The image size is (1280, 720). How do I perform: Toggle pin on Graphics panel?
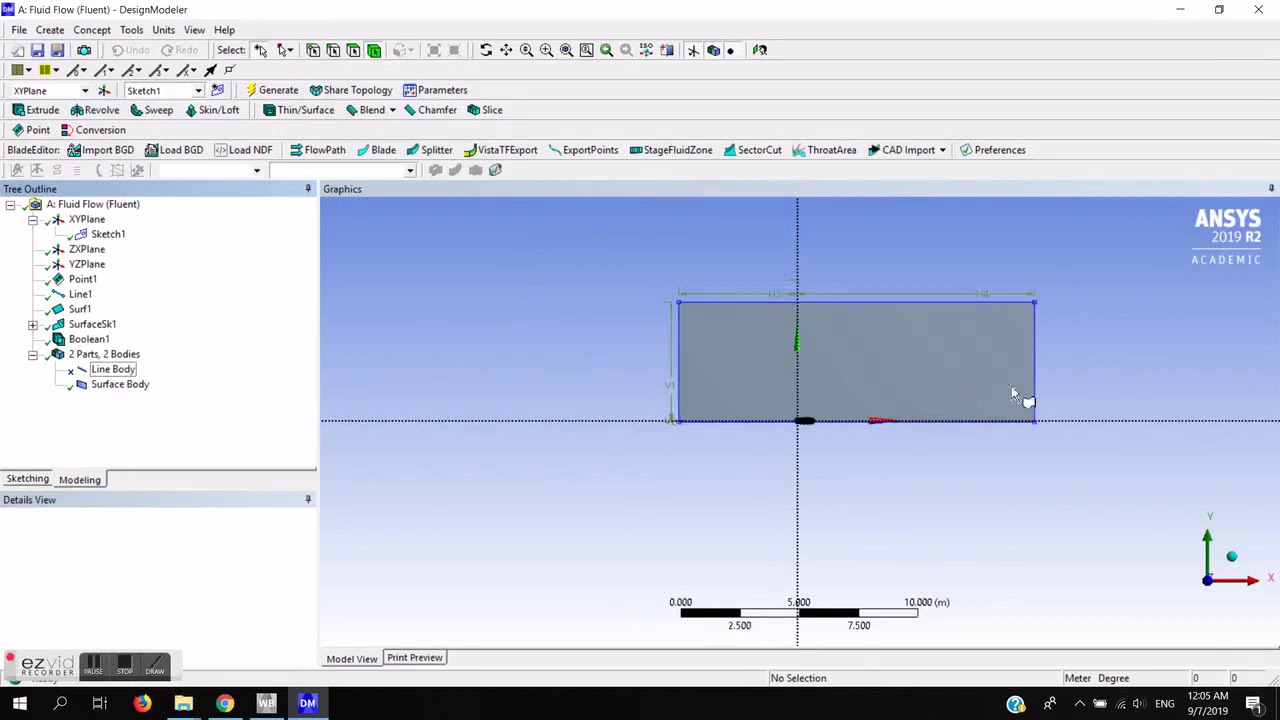point(1271,189)
